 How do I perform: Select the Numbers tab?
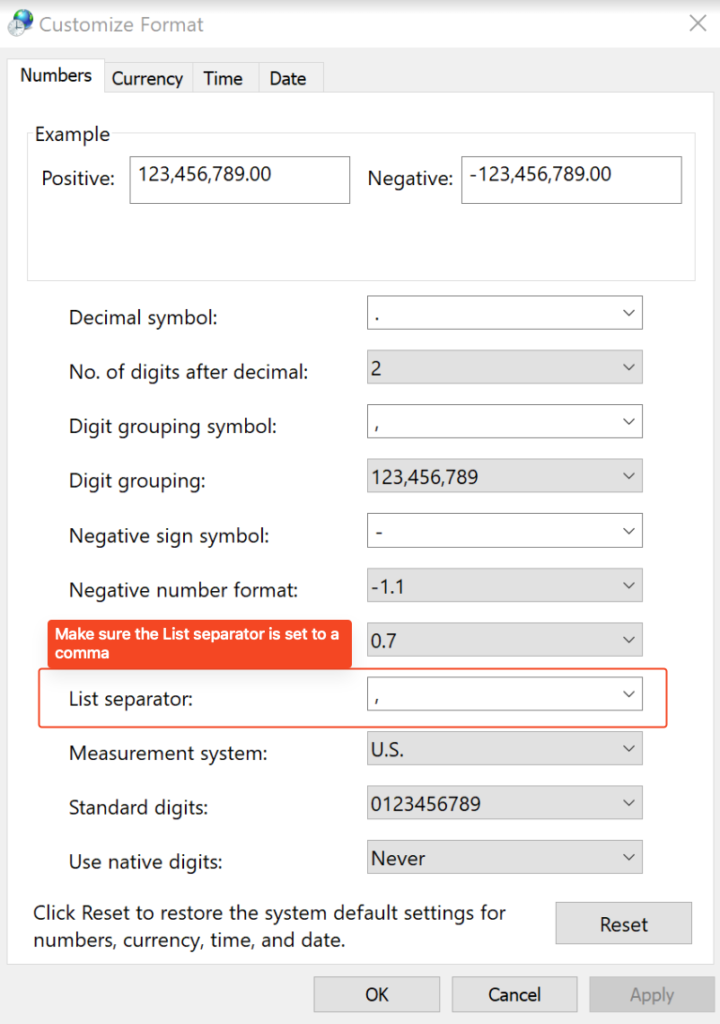coord(56,76)
